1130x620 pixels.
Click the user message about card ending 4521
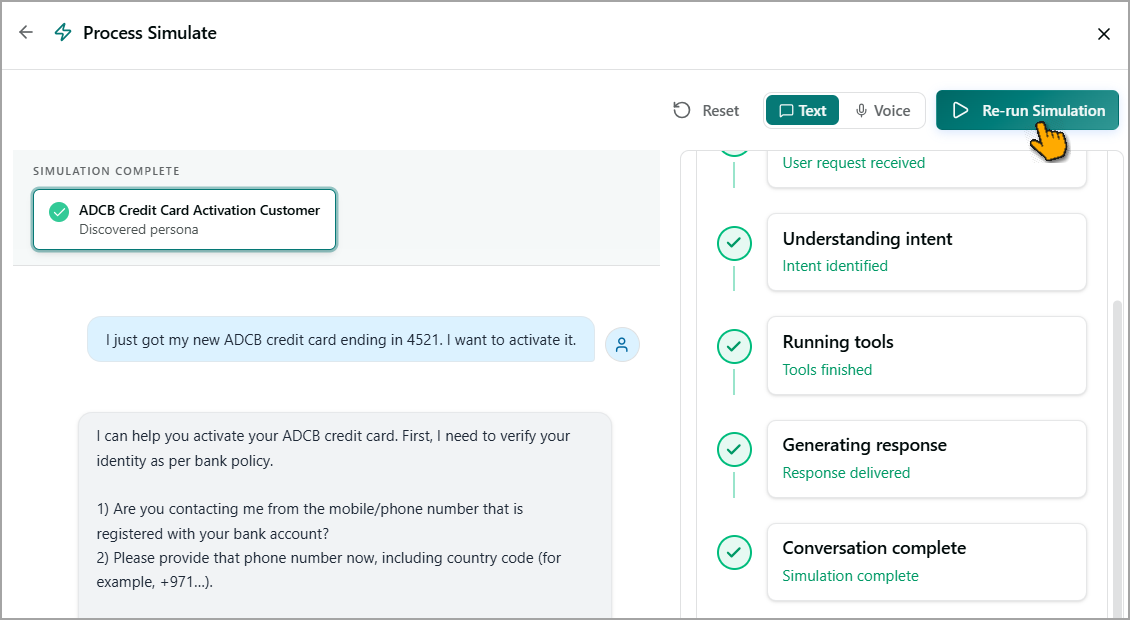tap(341, 340)
